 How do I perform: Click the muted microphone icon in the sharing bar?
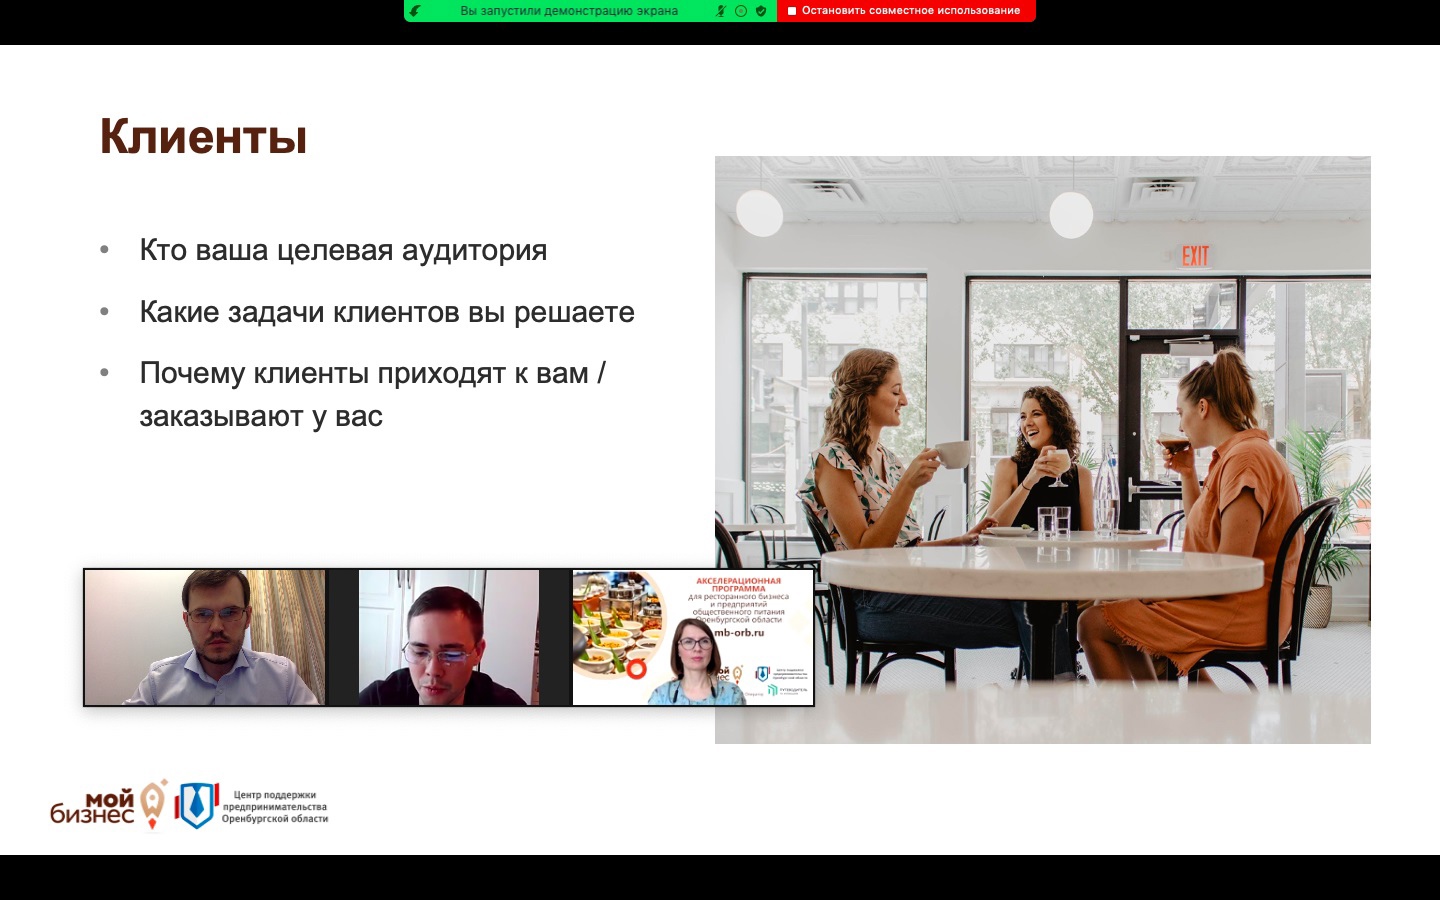[720, 11]
